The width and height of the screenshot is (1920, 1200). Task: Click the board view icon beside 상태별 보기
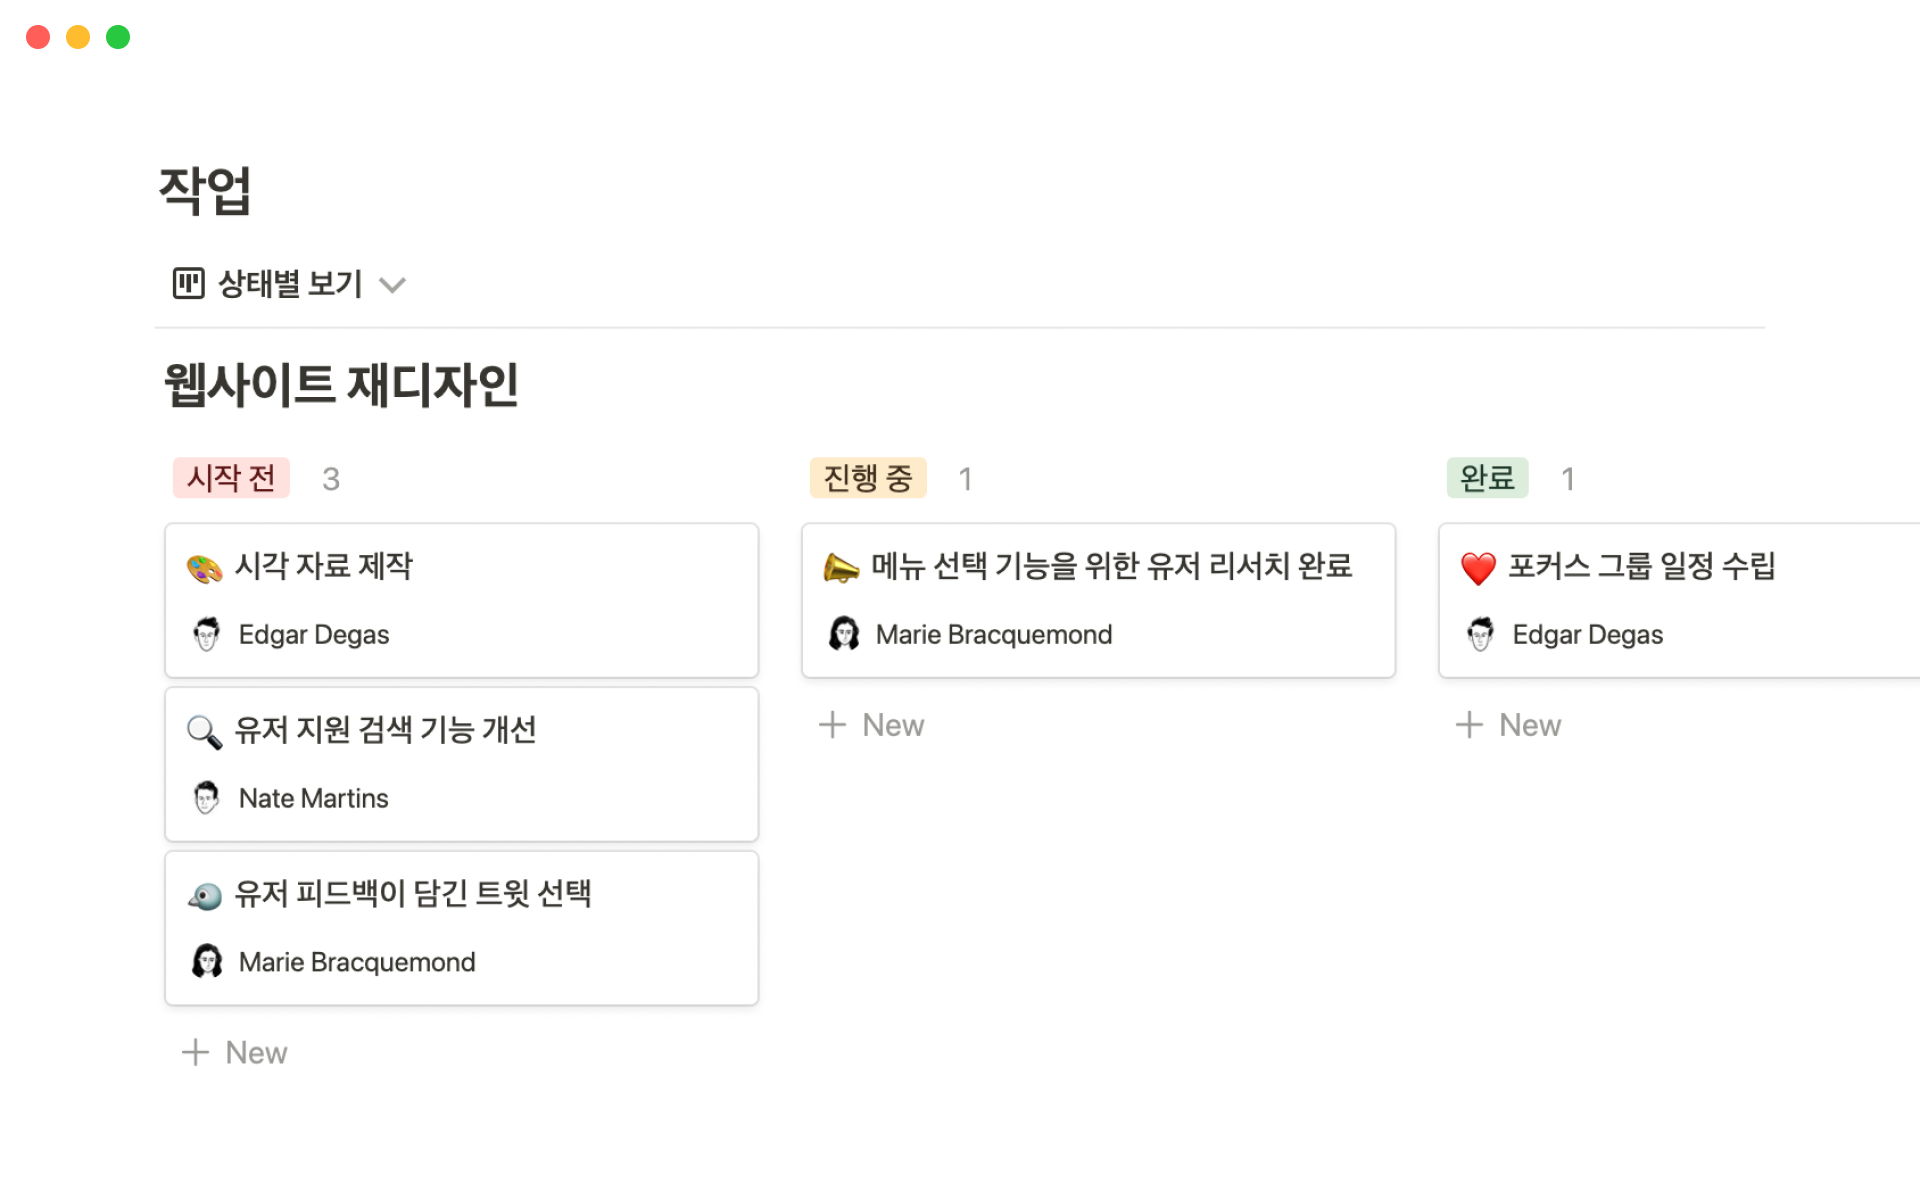[188, 284]
